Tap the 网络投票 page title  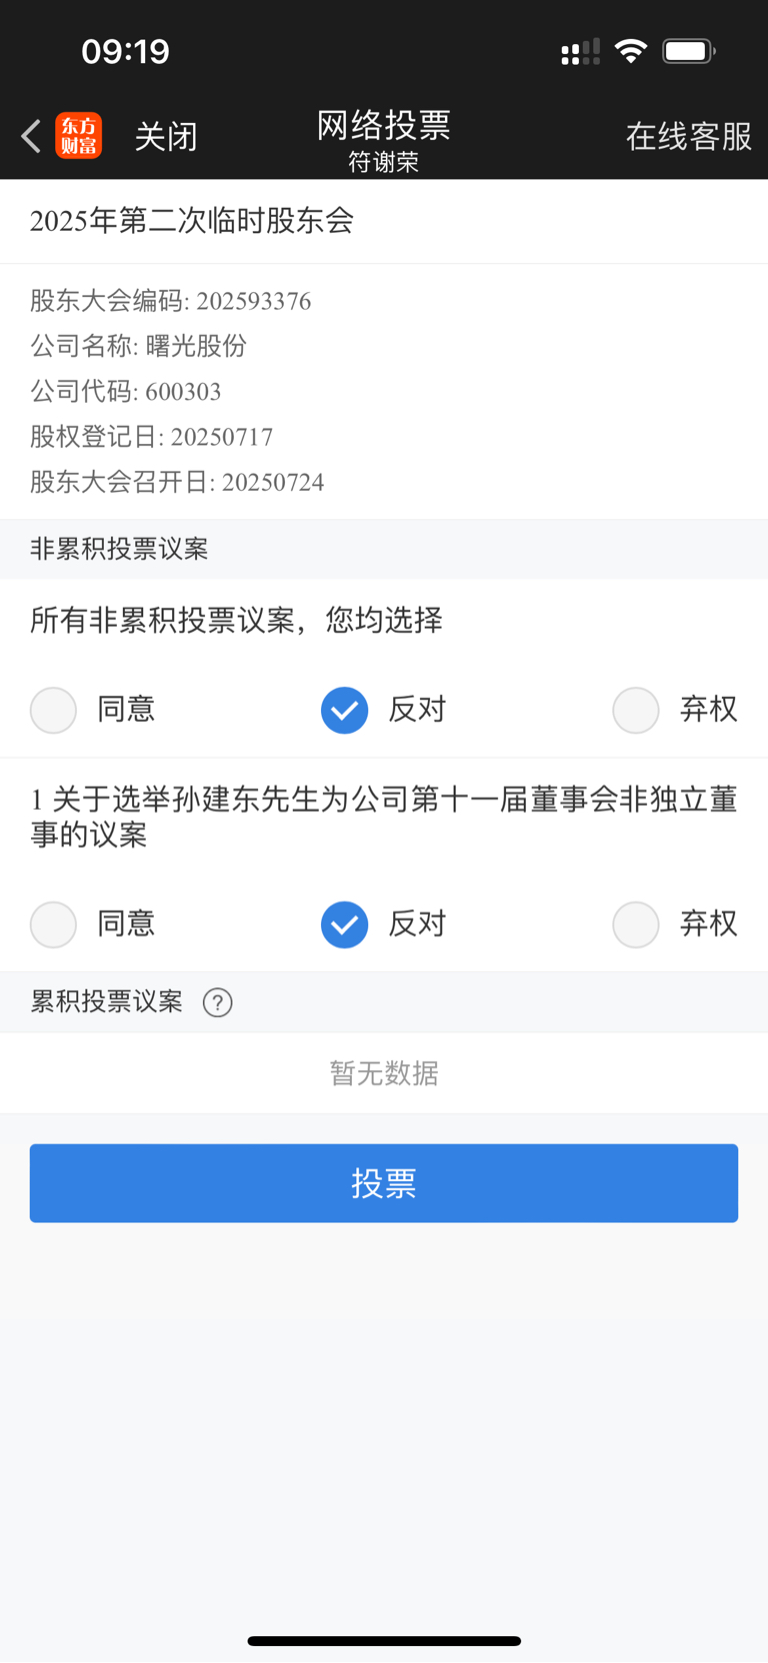click(384, 126)
